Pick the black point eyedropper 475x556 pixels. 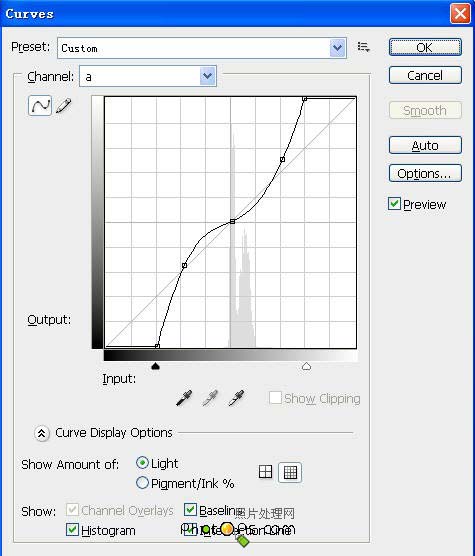pyautogui.click(x=184, y=398)
